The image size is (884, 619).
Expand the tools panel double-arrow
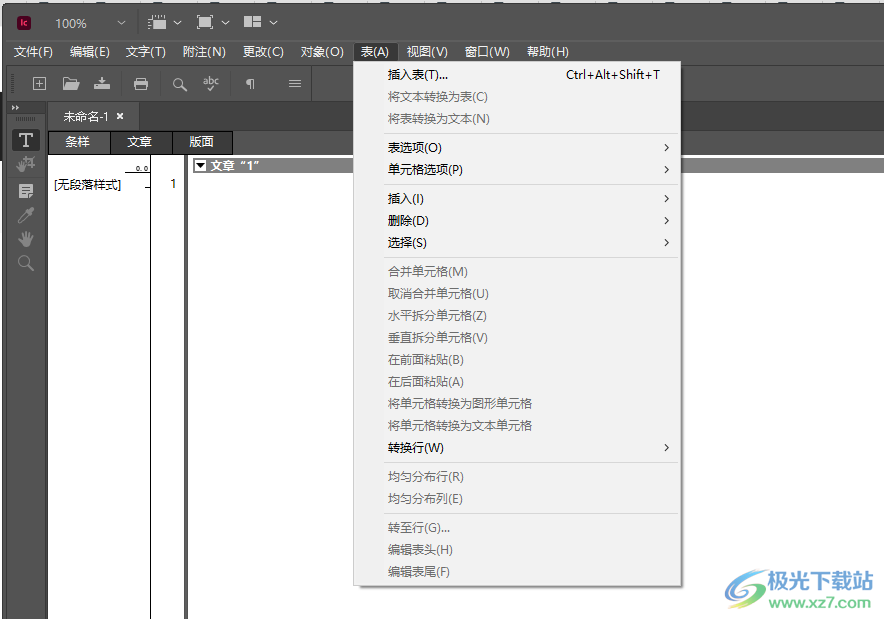[x=16, y=107]
